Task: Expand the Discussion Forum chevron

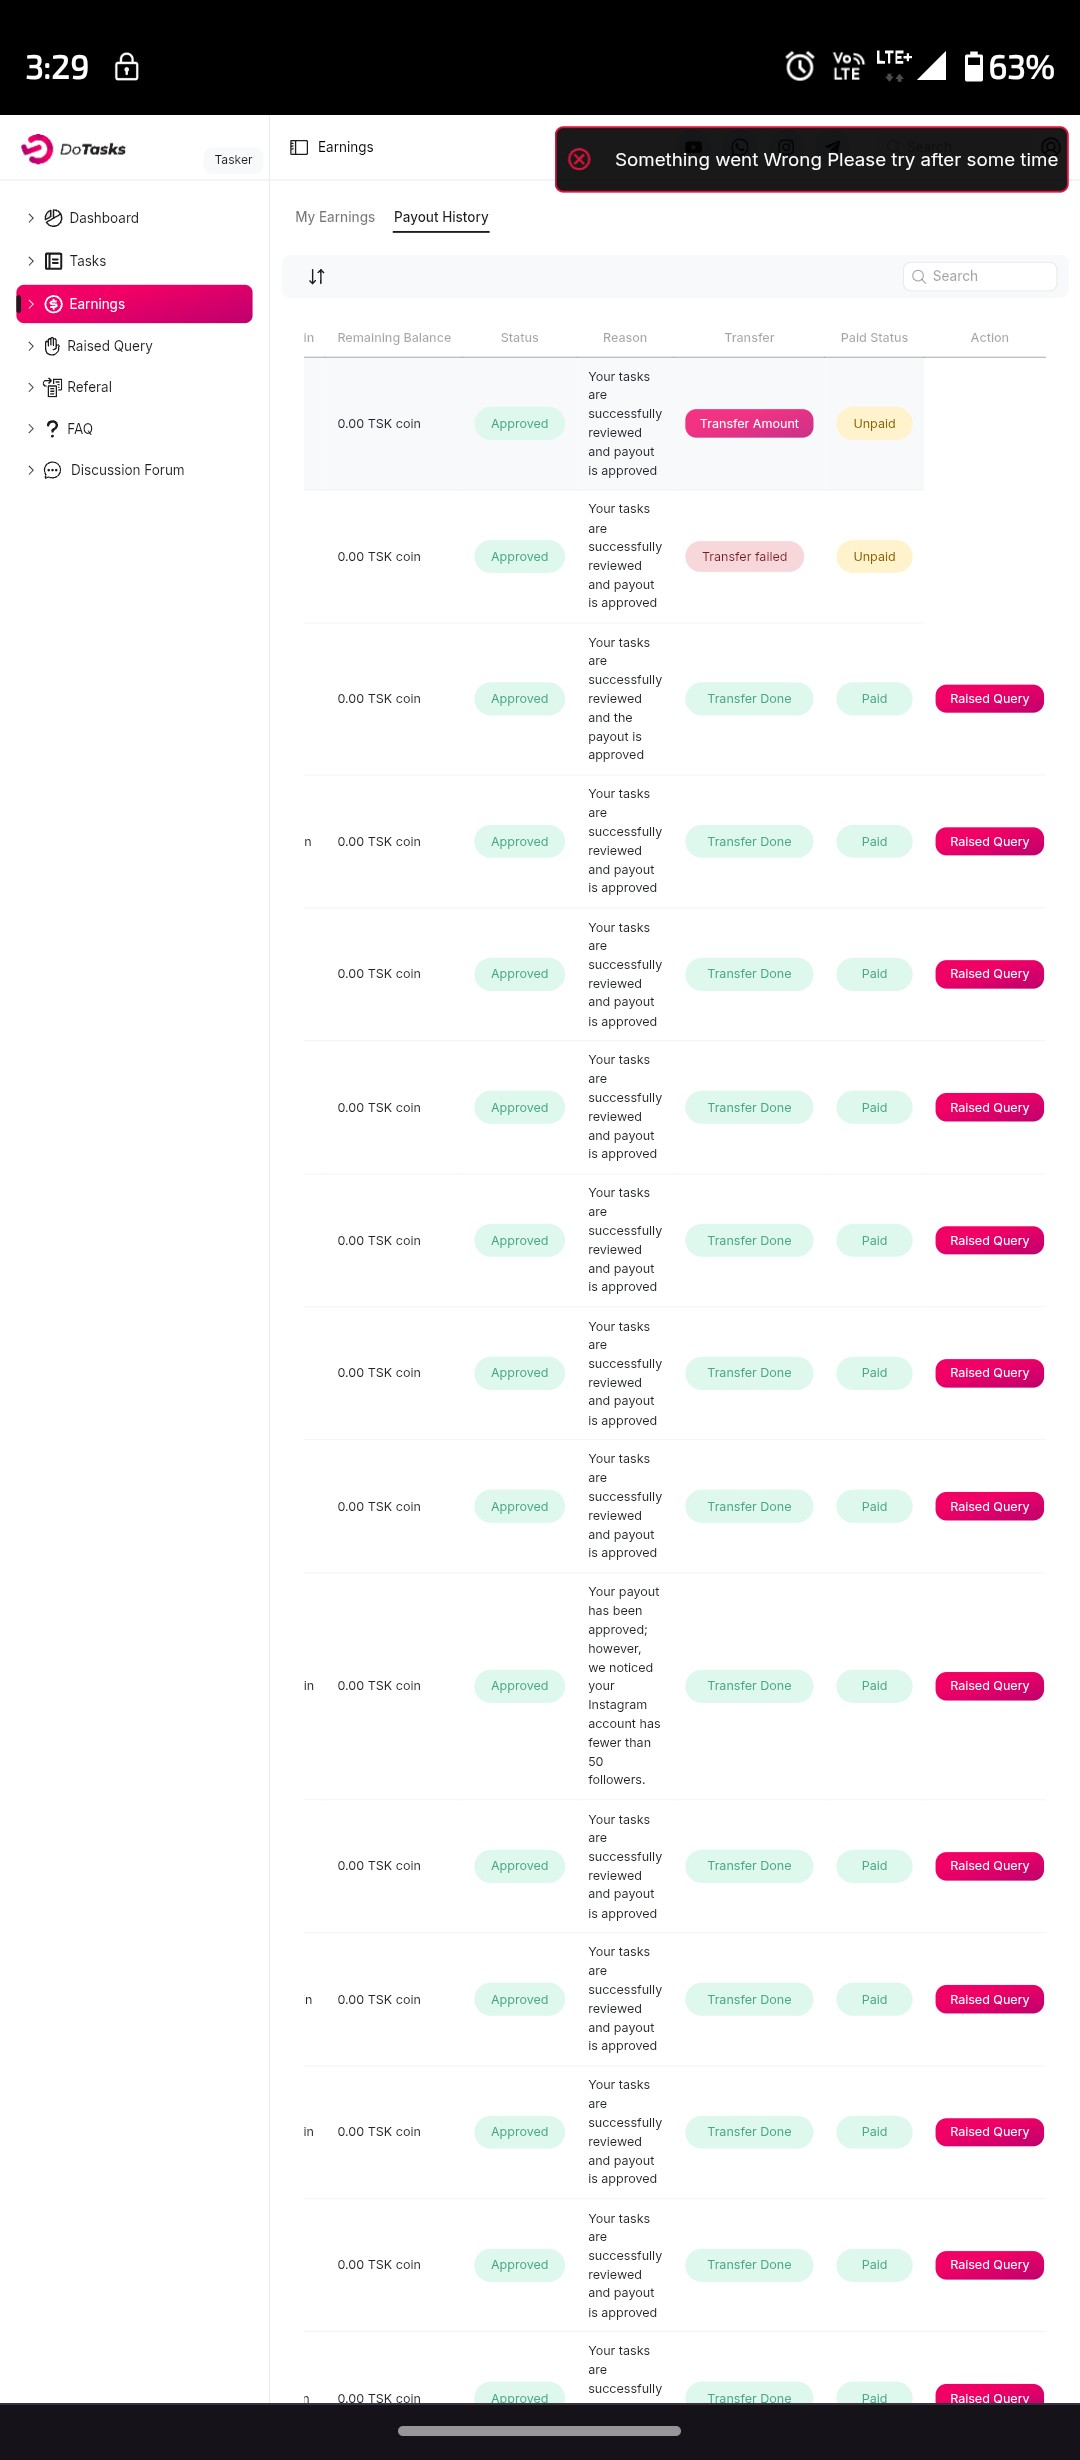Action: tap(31, 470)
